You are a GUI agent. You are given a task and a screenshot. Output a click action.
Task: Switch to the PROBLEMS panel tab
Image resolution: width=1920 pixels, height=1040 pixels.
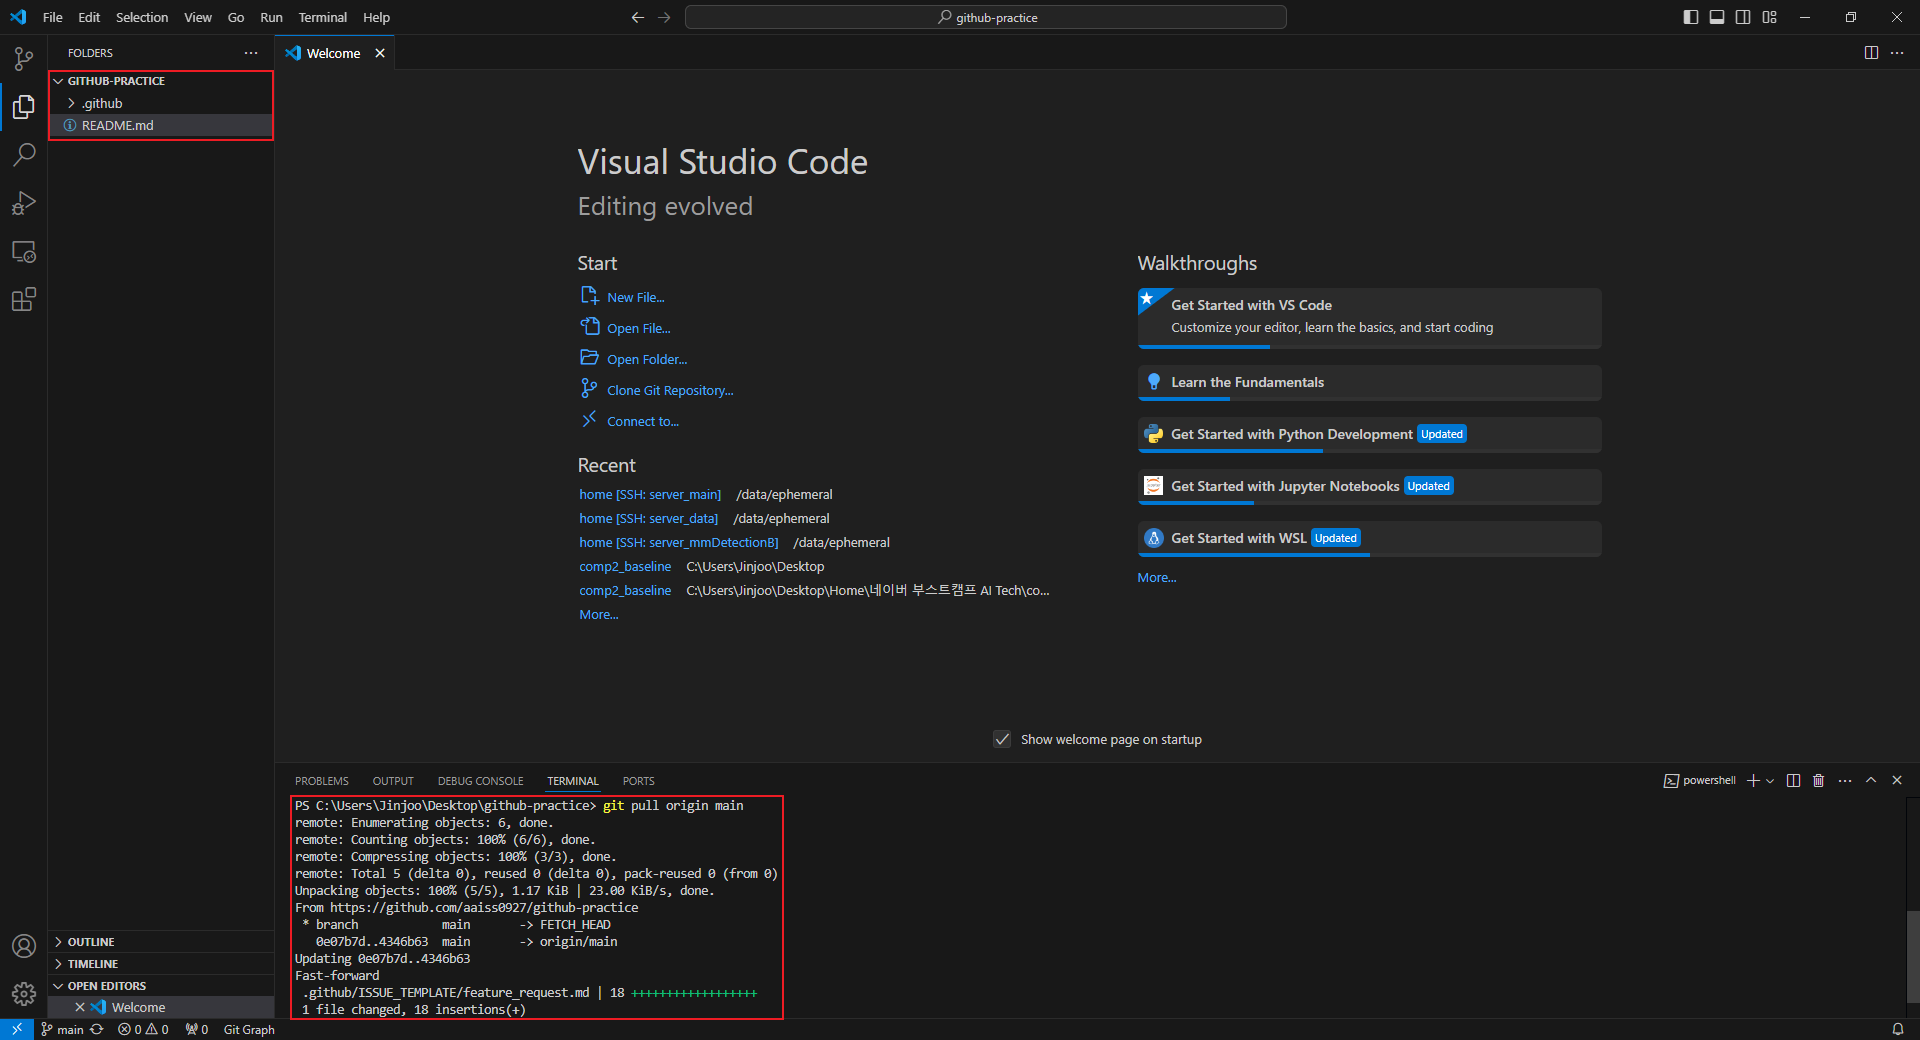322,781
